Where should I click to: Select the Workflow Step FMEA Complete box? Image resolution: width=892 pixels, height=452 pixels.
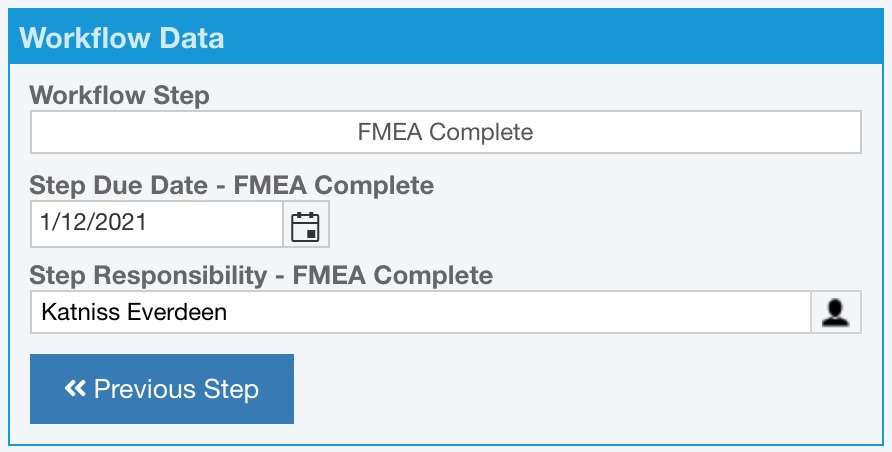tap(445, 132)
